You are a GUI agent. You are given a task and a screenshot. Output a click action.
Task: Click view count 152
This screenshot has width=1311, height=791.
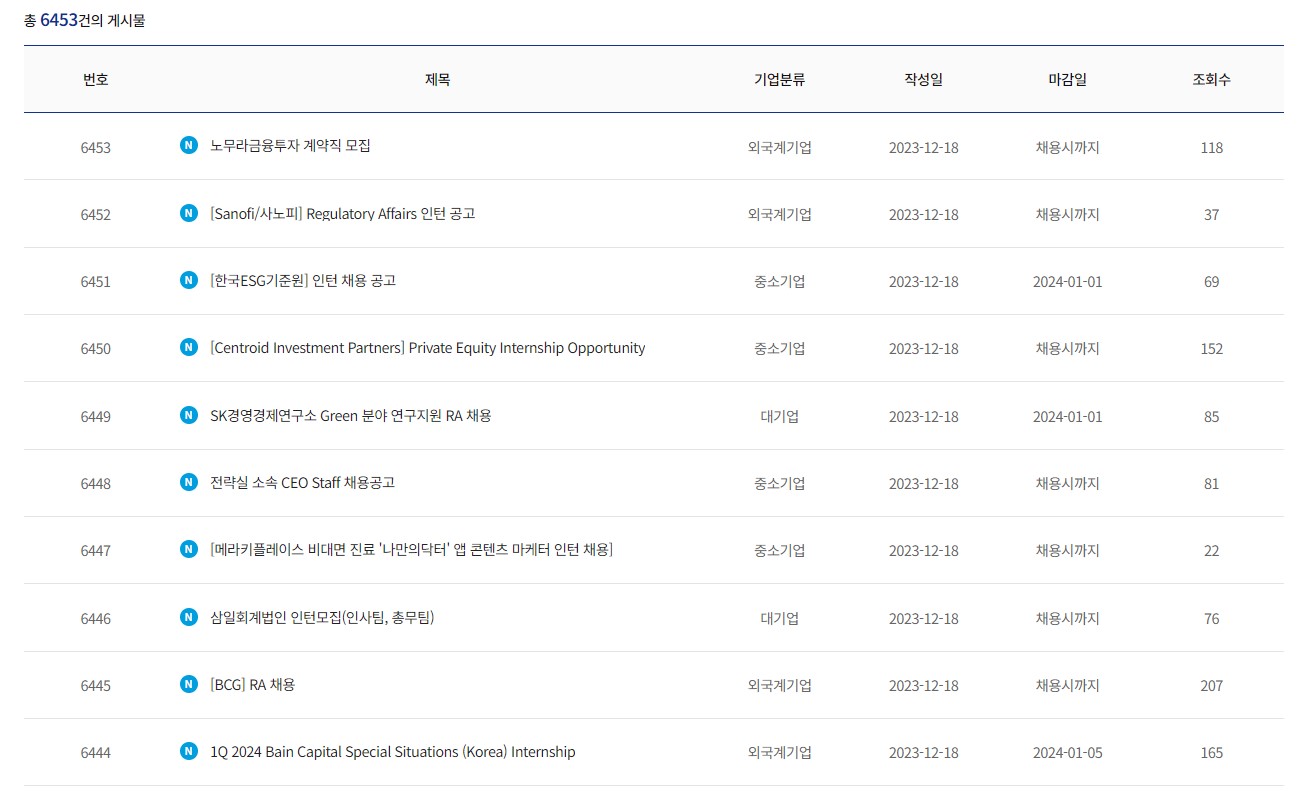pyautogui.click(x=1211, y=349)
